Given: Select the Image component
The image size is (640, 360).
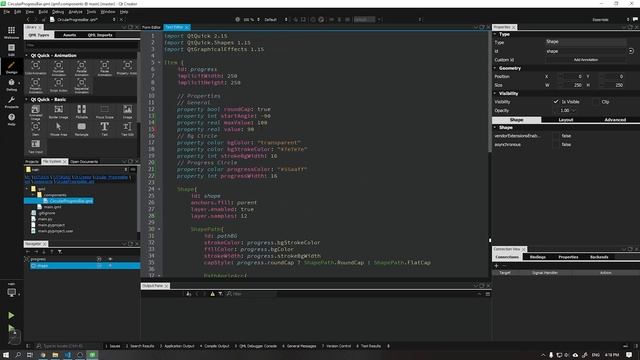Looking at the screenshot, I should coord(127,112).
